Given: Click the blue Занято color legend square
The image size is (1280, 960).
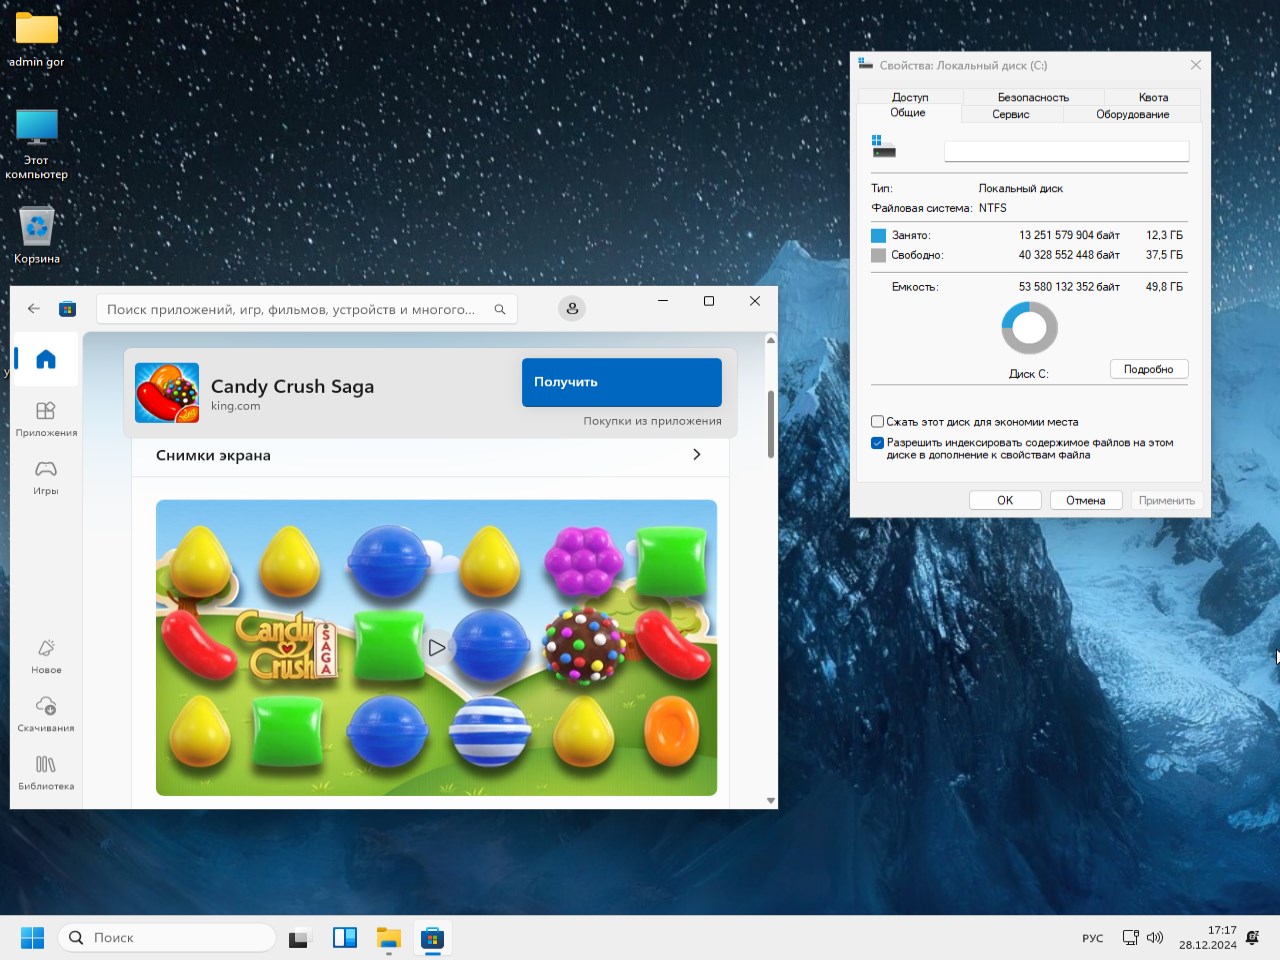Looking at the screenshot, I should (878, 236).
